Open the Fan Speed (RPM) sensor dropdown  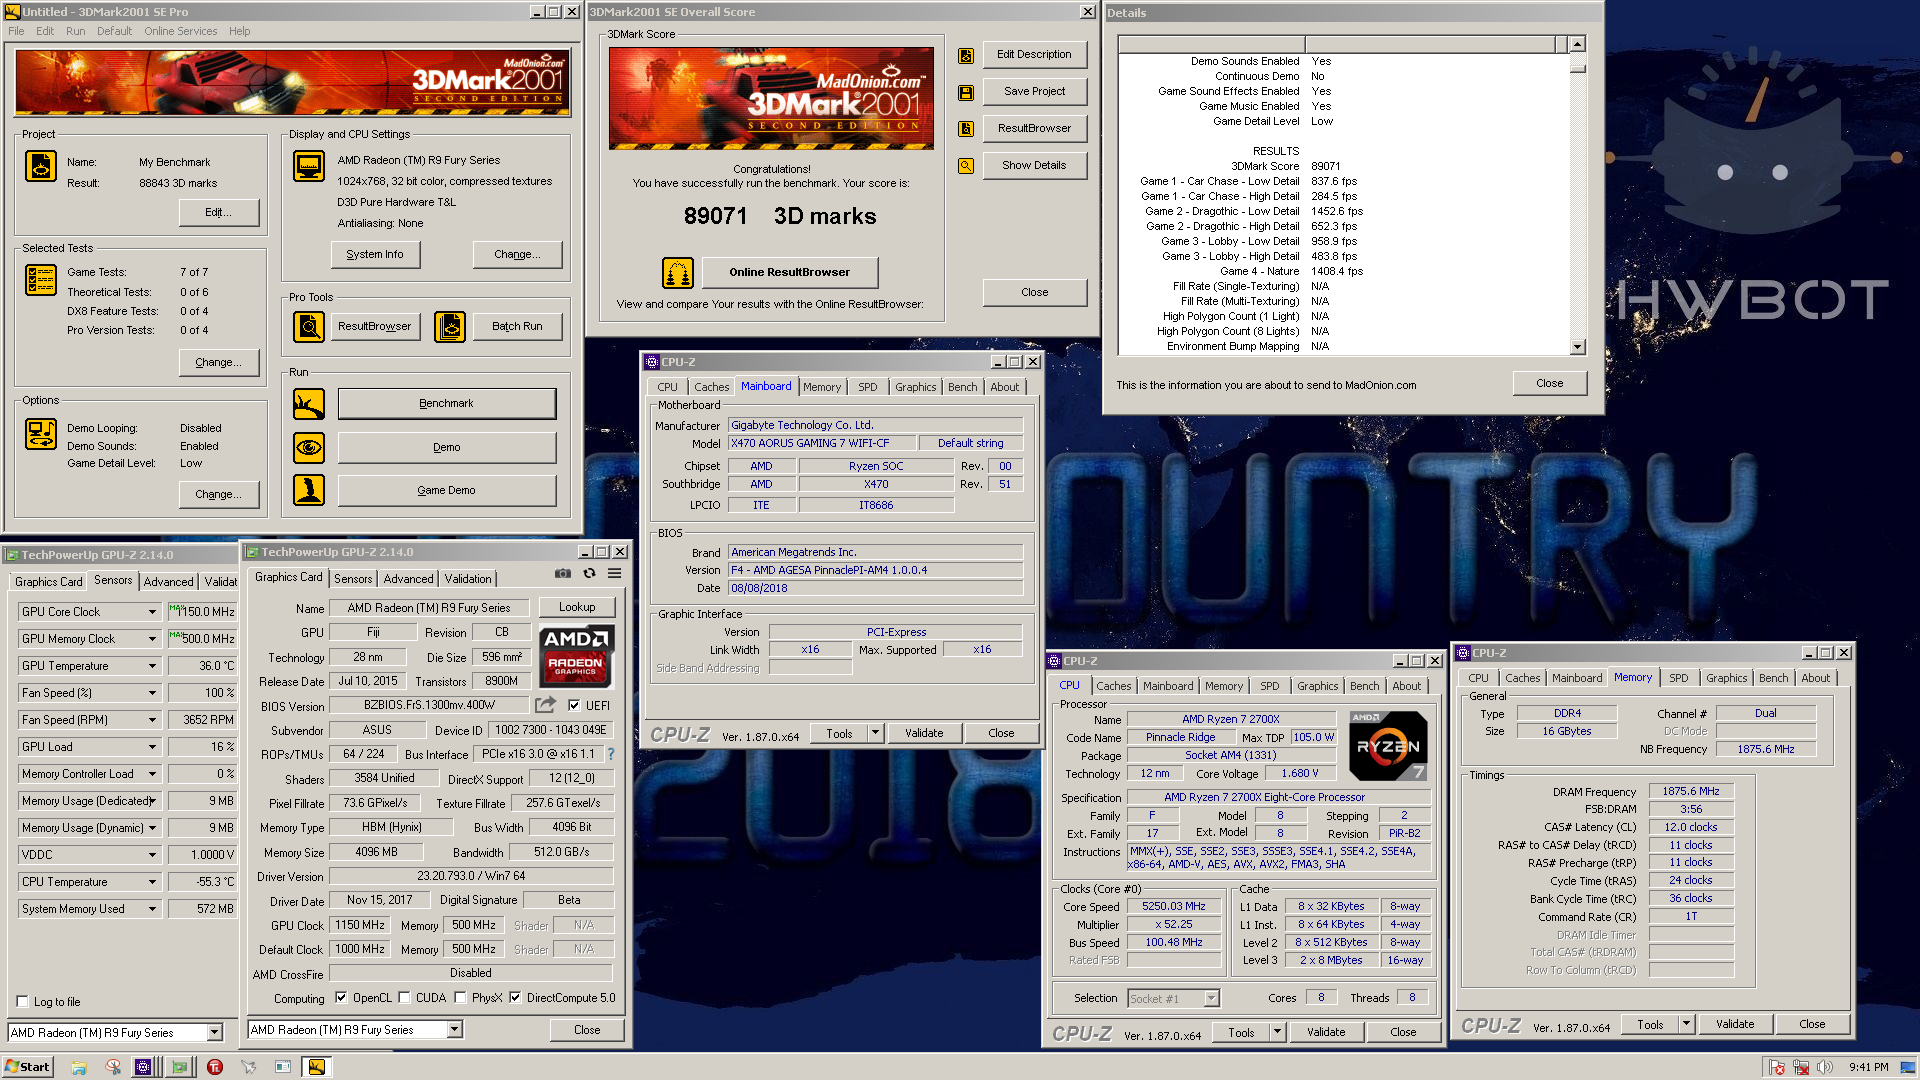tap(152, 720)
